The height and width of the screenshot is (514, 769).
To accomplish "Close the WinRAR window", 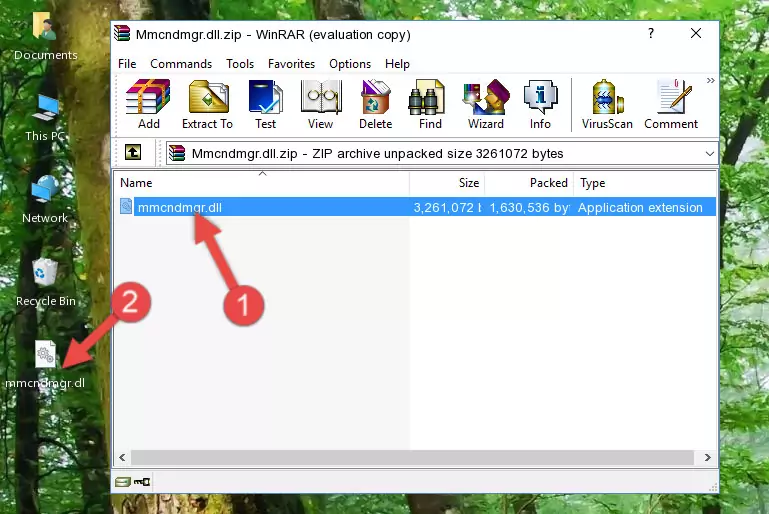I will [x=695, y=33].
